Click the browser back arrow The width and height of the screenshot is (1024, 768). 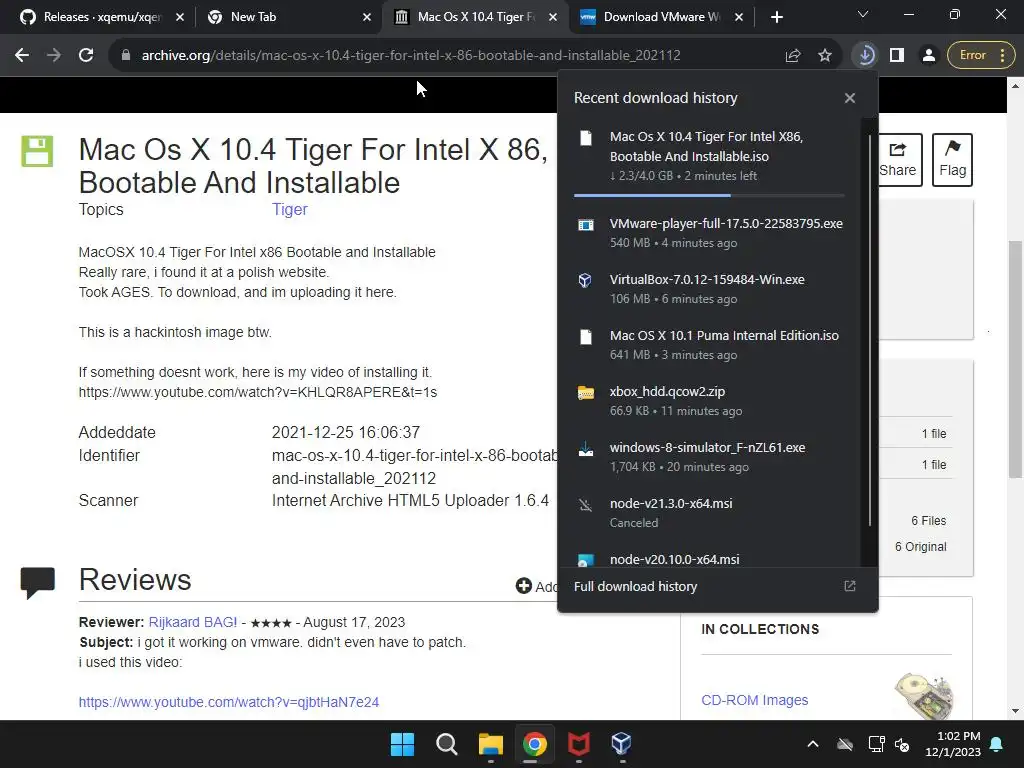[x=22, y=56]
